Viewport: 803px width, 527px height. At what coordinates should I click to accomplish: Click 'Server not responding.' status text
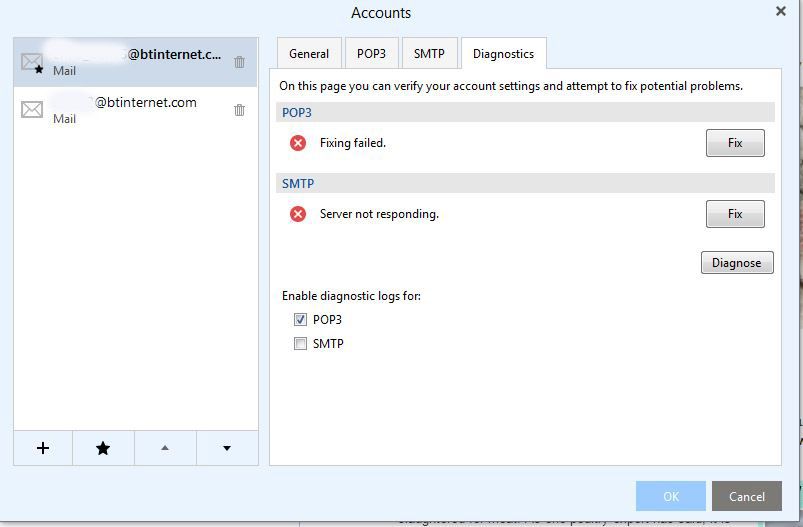click(379, 214)
